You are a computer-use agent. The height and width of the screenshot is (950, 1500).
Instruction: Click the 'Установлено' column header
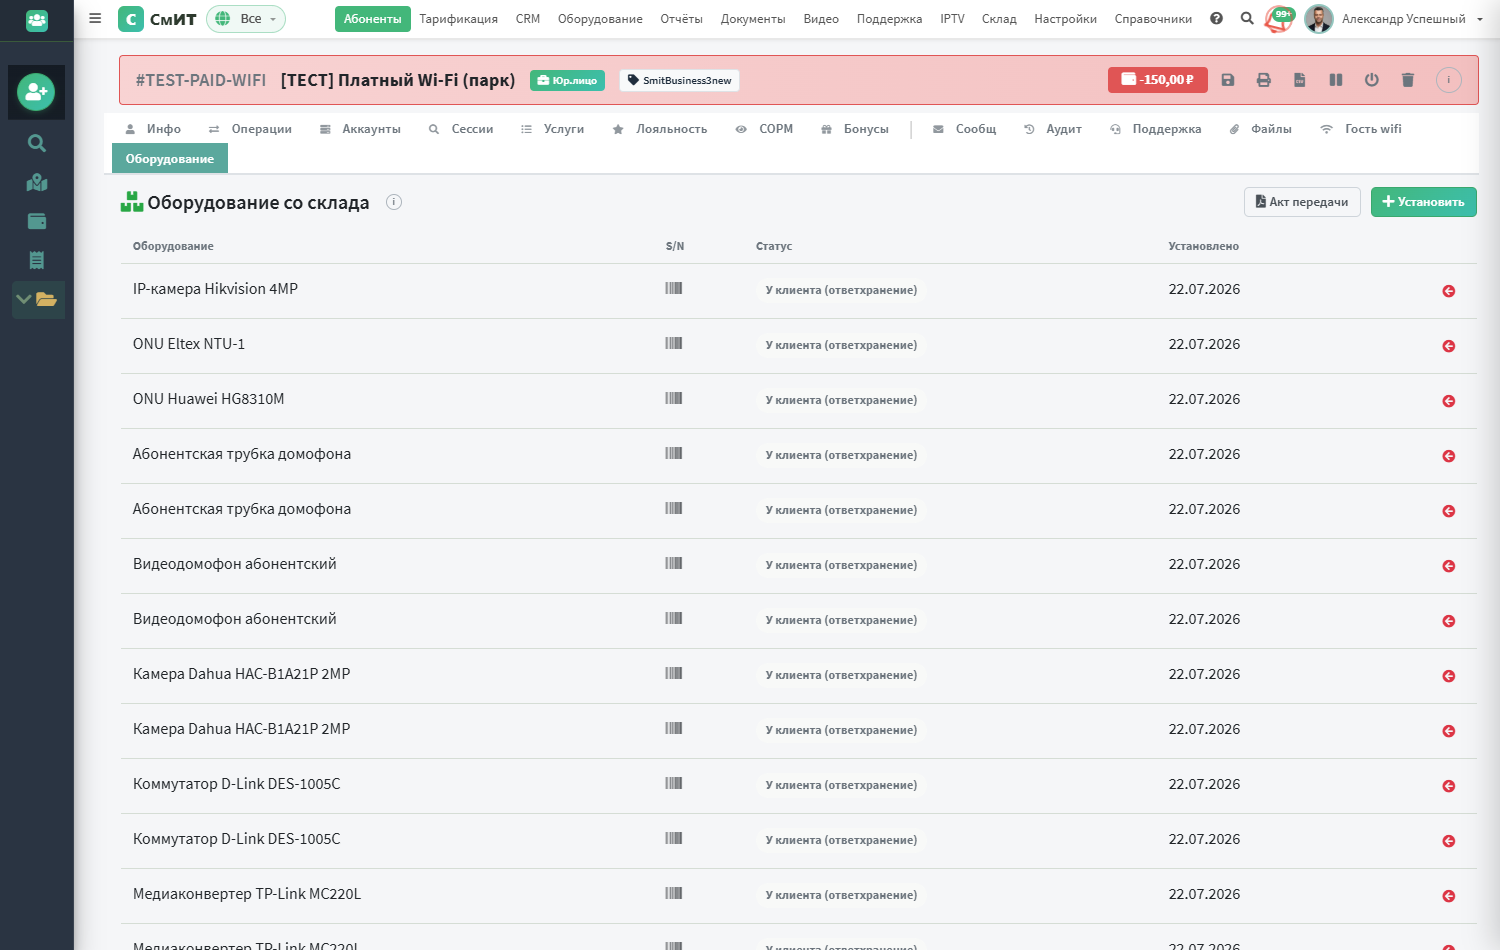coord(1204,246)
